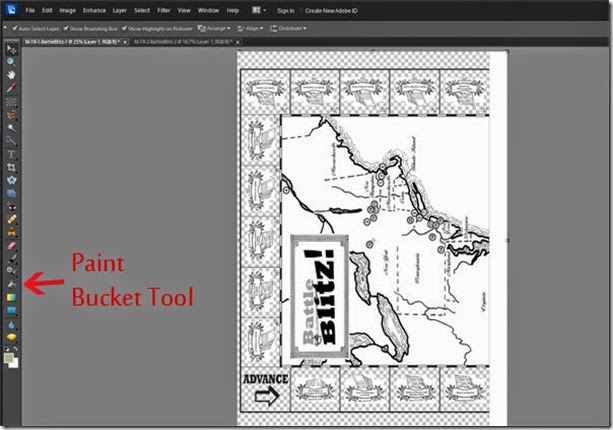
Task: Select the Lasso tool
Action: point(11,115)
